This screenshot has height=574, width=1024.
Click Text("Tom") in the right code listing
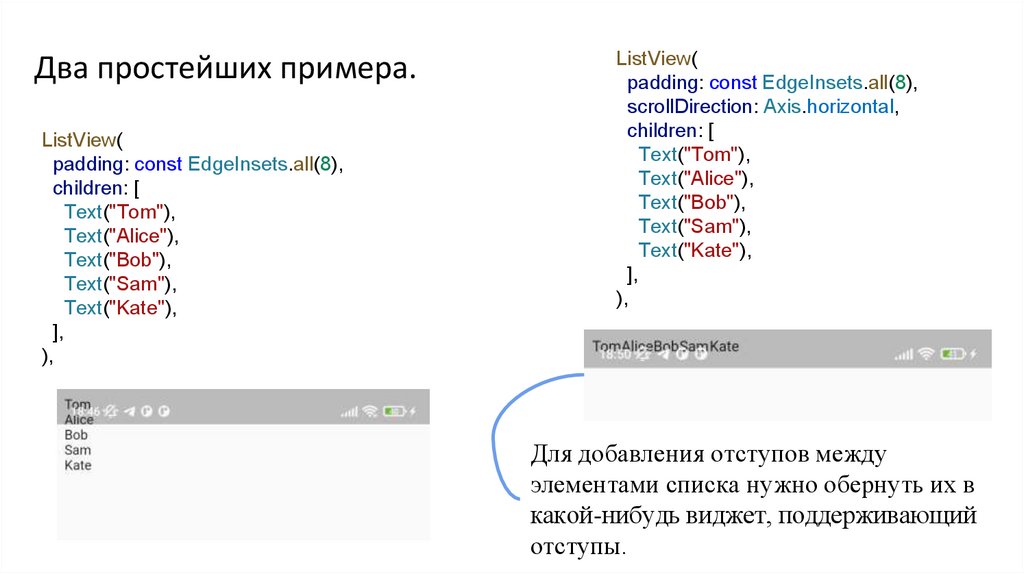pyautogui.click(x=694, y=155)
